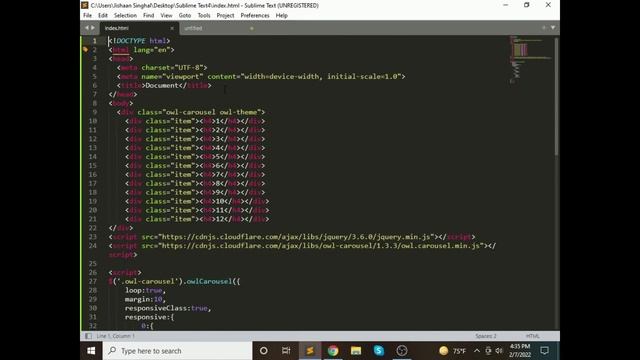Image resolution: width=640 pixels, height=360 pixels.
Task: Switch to the untitled tab
Action: [x=193, y=28]
